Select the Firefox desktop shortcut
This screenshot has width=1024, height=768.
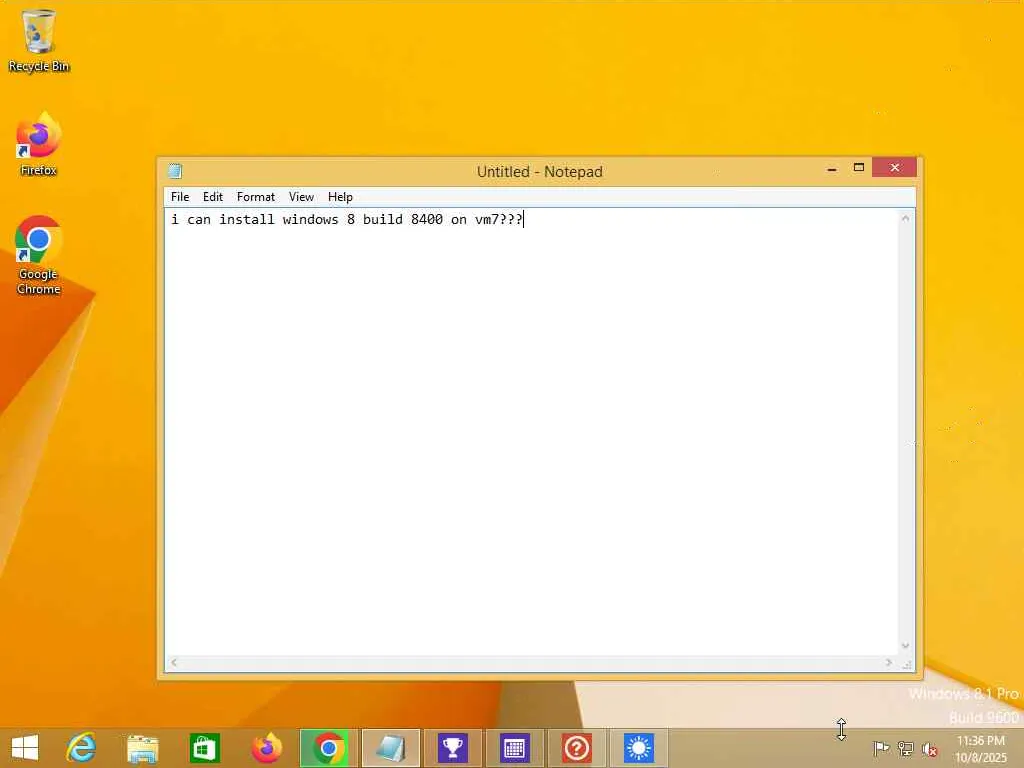(x=39, y=144)
